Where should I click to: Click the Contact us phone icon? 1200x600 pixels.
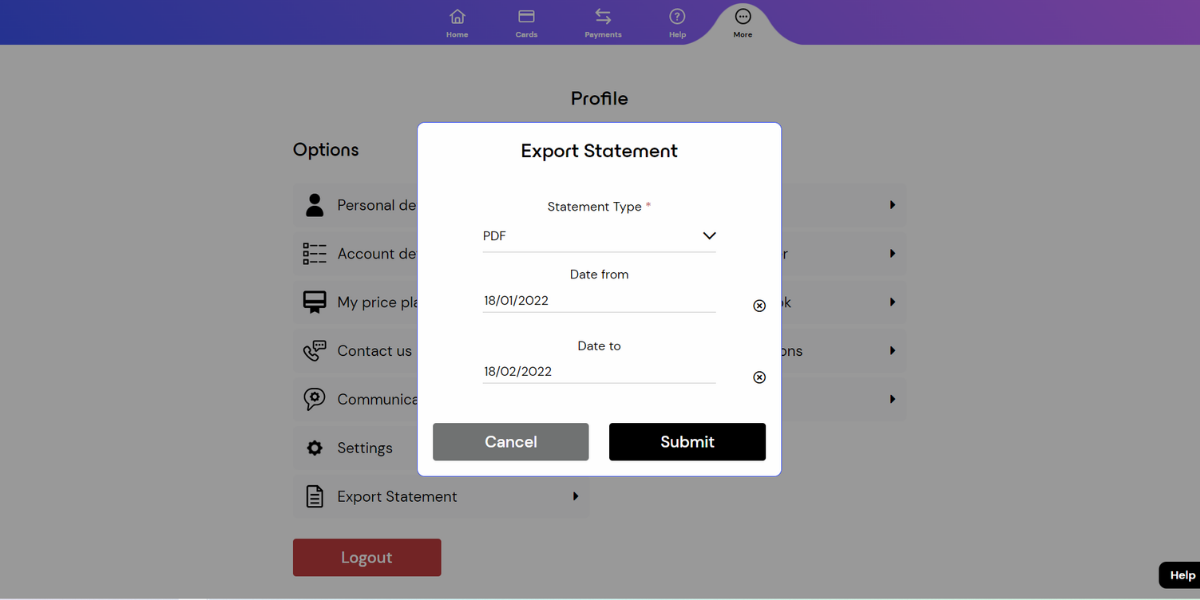[315, 351]
